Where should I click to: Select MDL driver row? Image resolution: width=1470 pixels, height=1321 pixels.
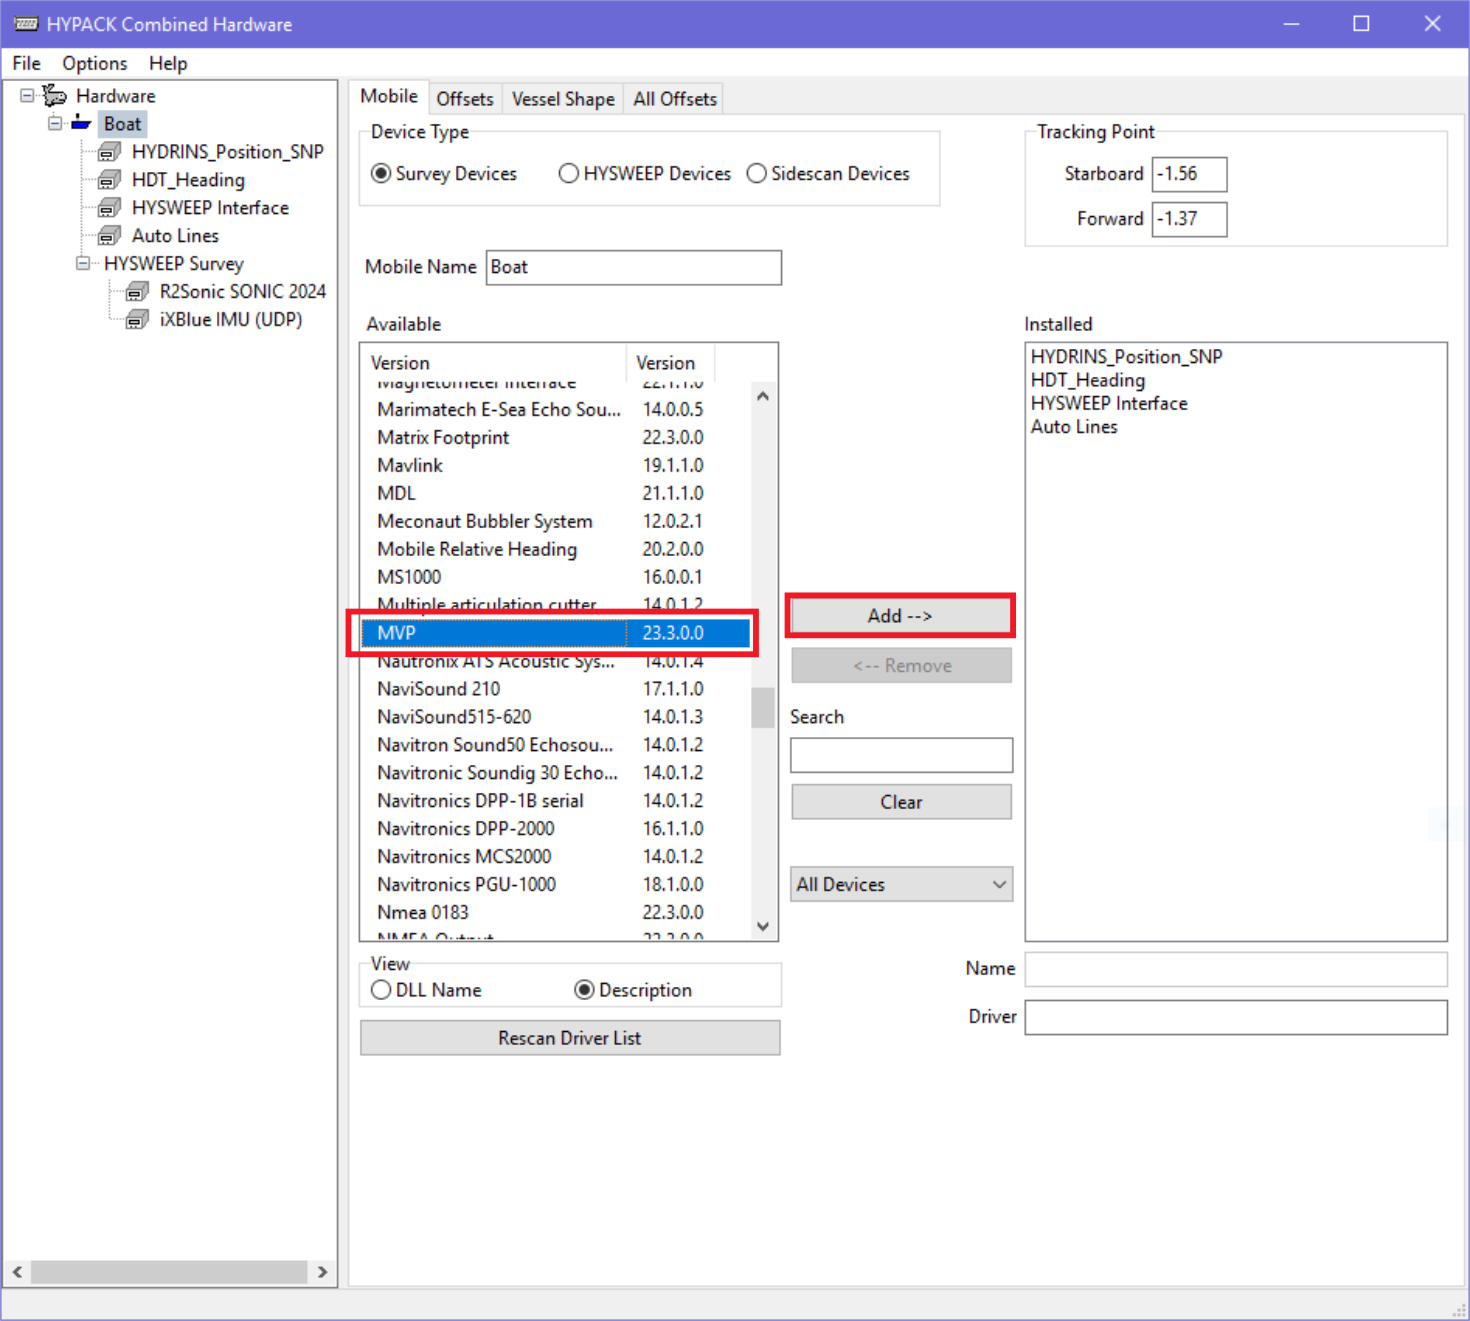[x=556, y=494]
